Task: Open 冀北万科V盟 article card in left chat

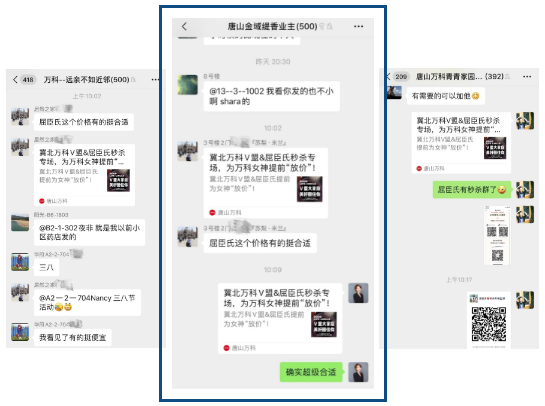Action: (x=84, y=176)
